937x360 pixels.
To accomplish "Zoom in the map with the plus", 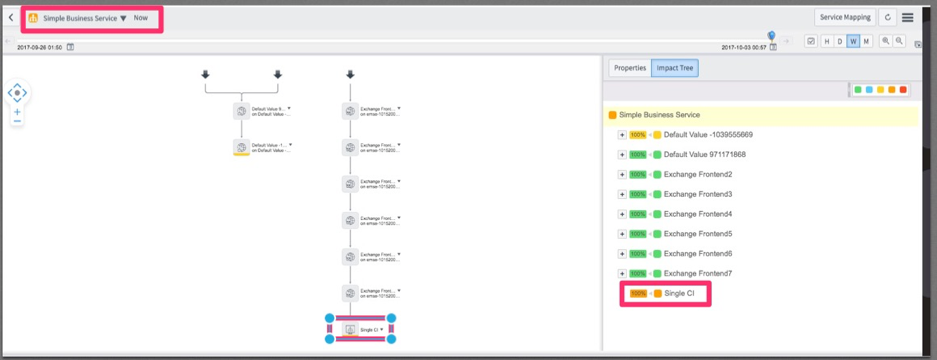I will [17, 112].
